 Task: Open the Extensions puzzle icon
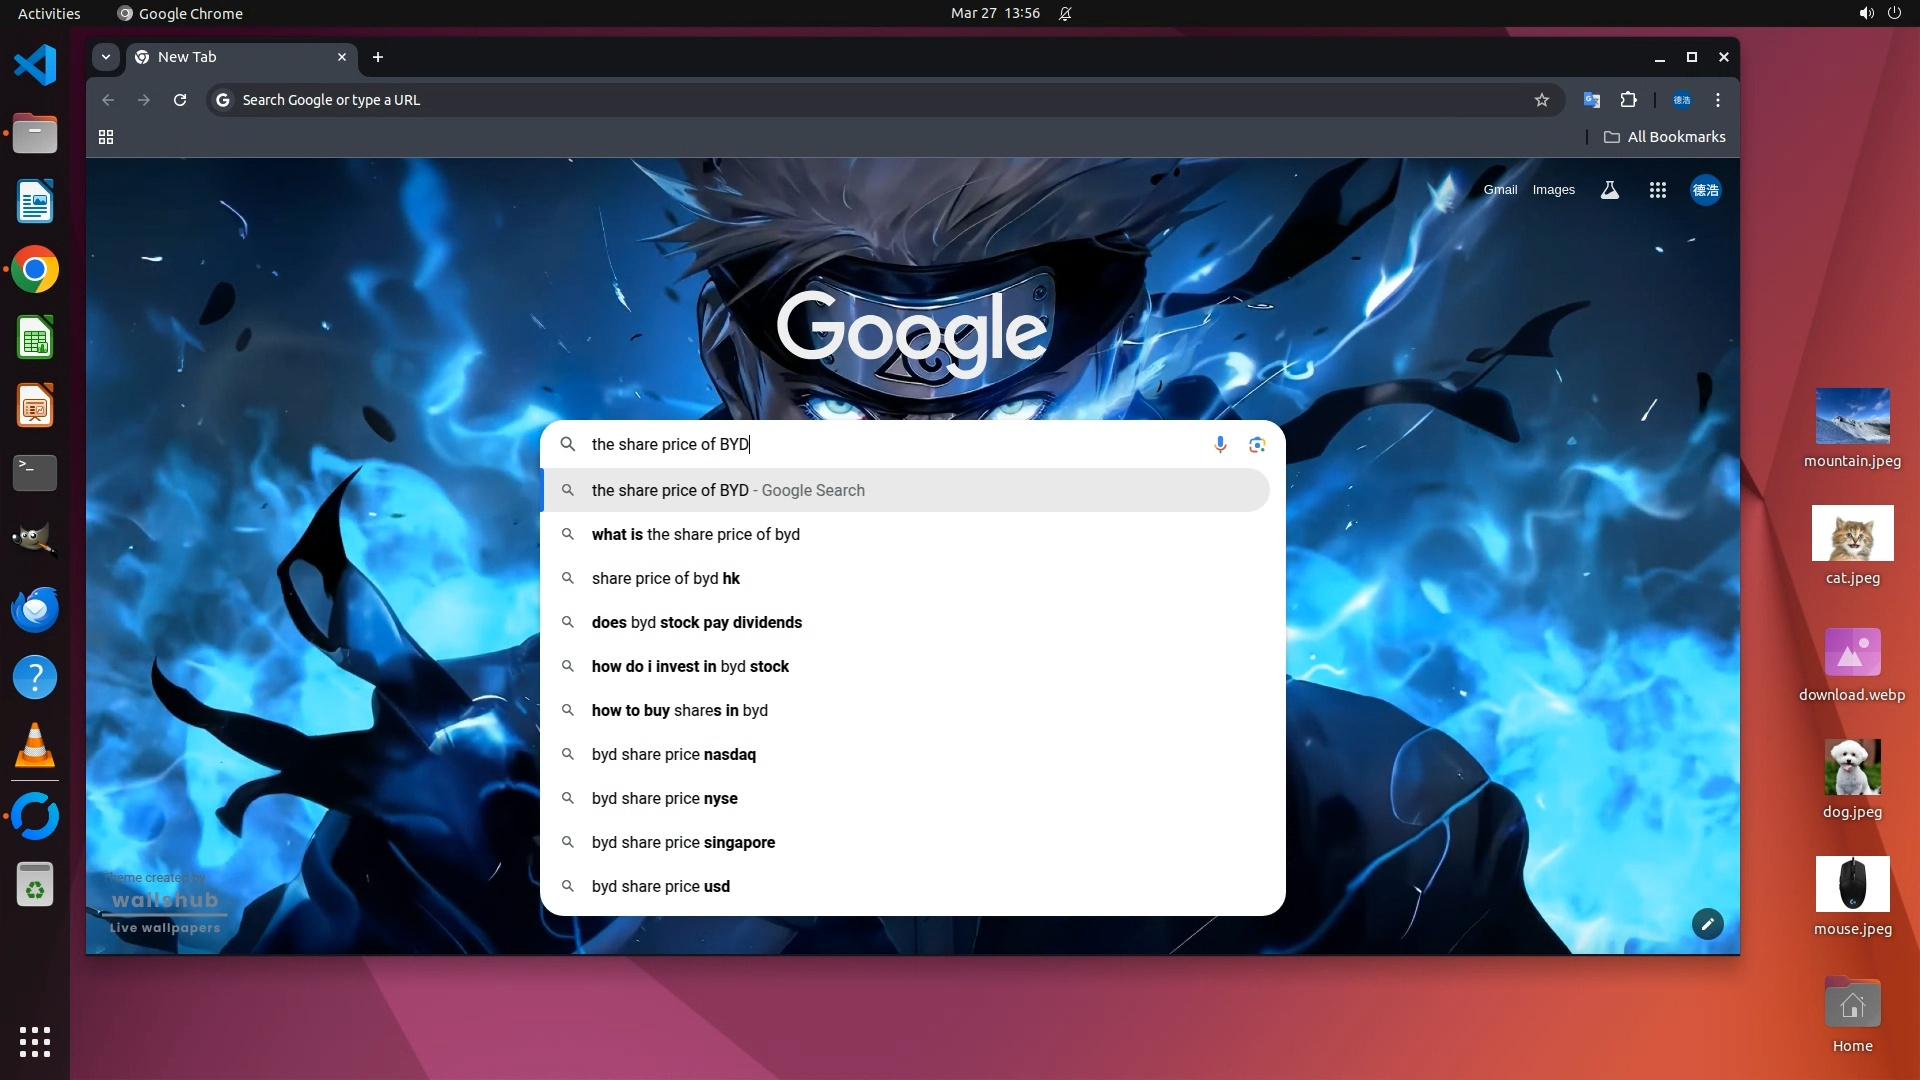pyautogui.click(x=1628, y=100)
